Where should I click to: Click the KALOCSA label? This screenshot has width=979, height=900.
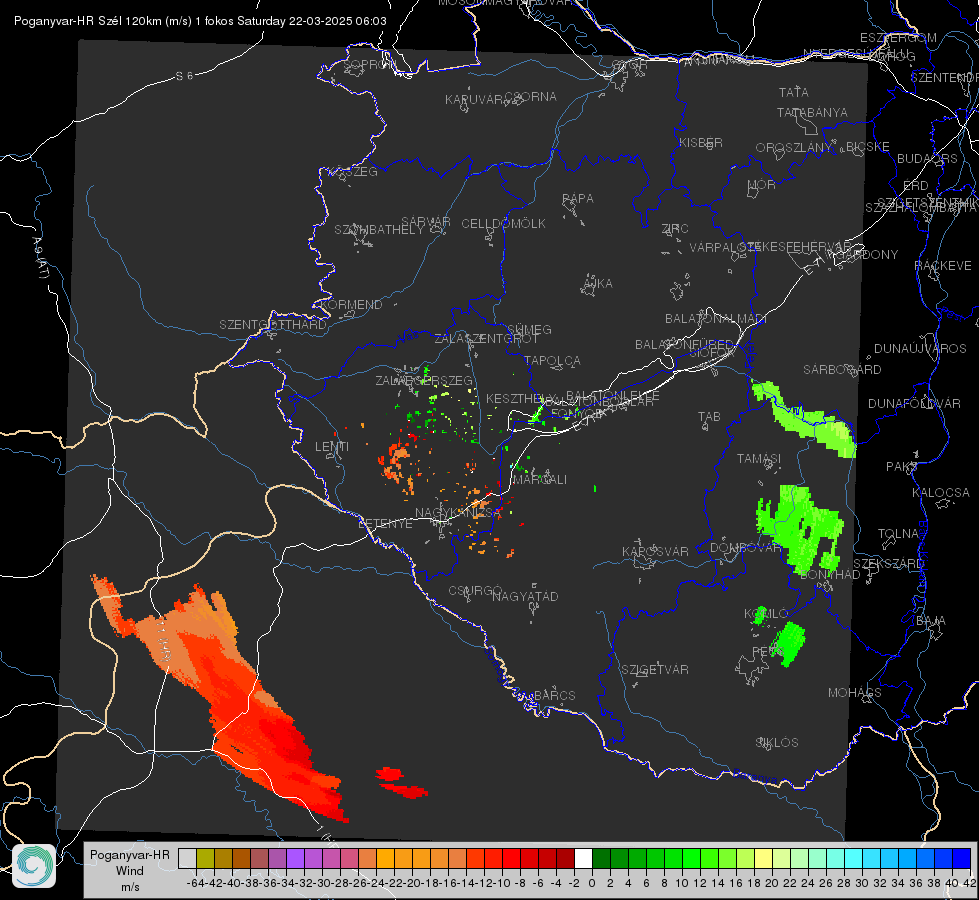pos(941,493)
